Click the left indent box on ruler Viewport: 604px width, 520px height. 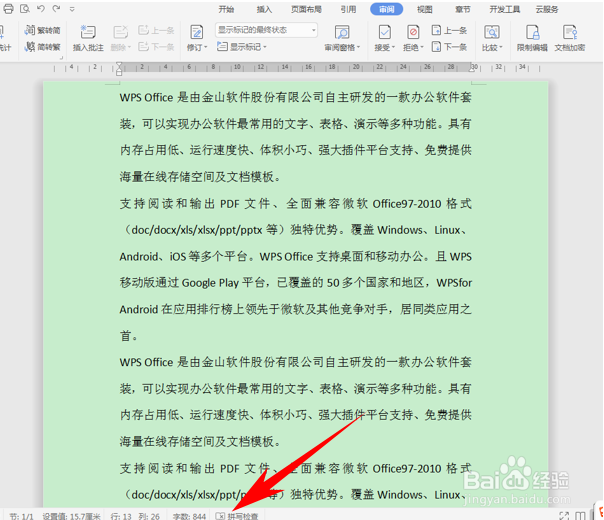pyautogui.click(x=119, y=73)
